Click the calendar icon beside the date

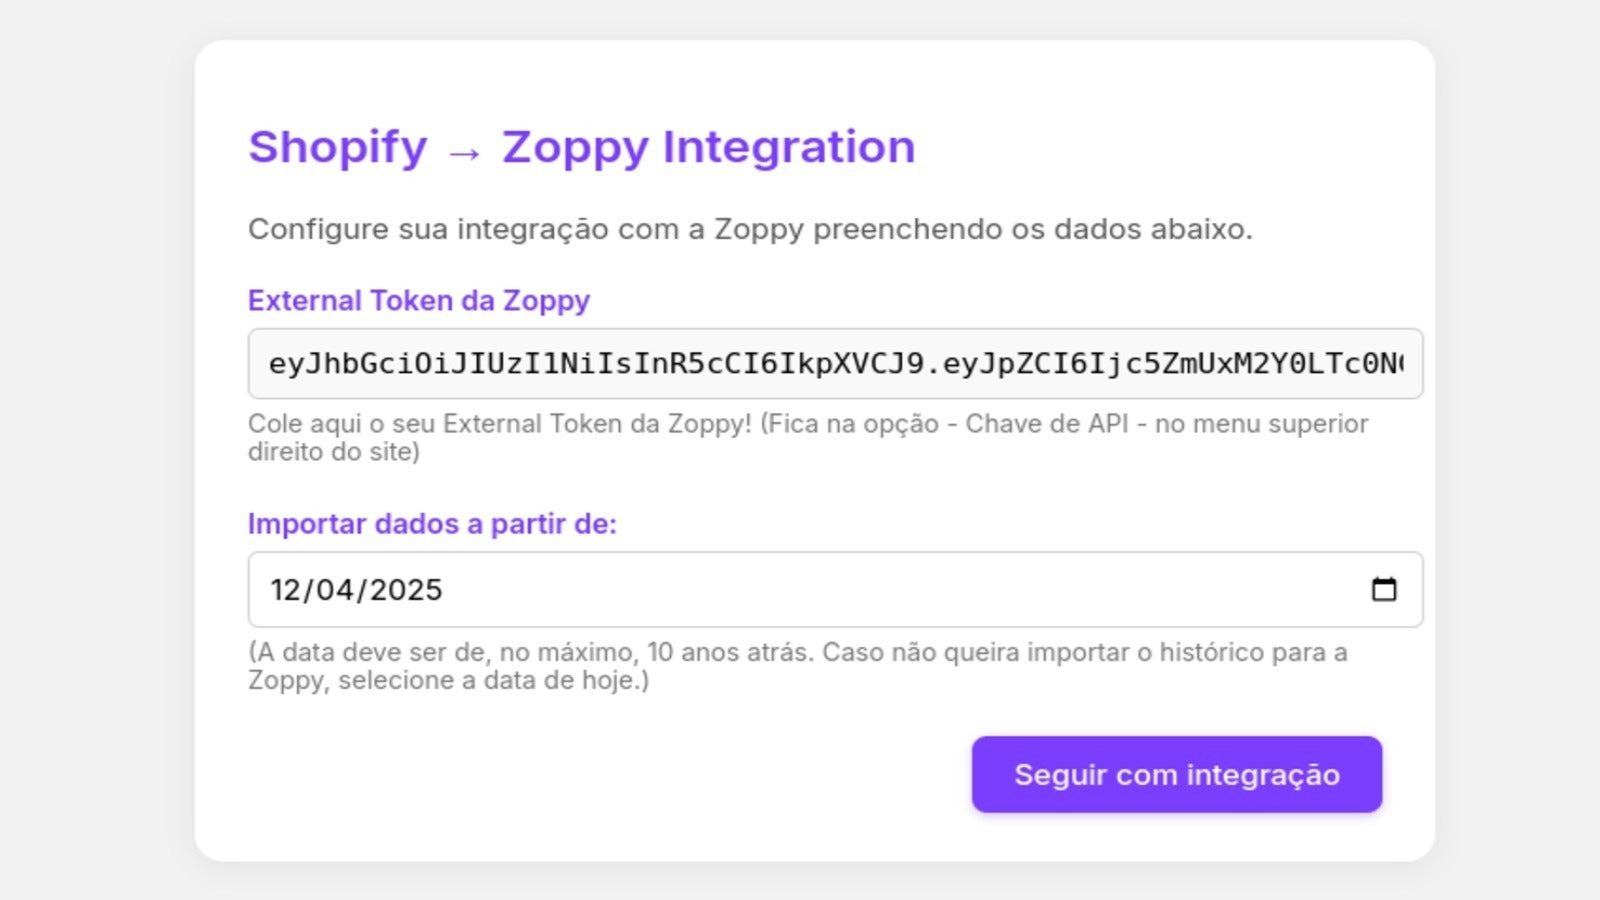(1385, 590)
